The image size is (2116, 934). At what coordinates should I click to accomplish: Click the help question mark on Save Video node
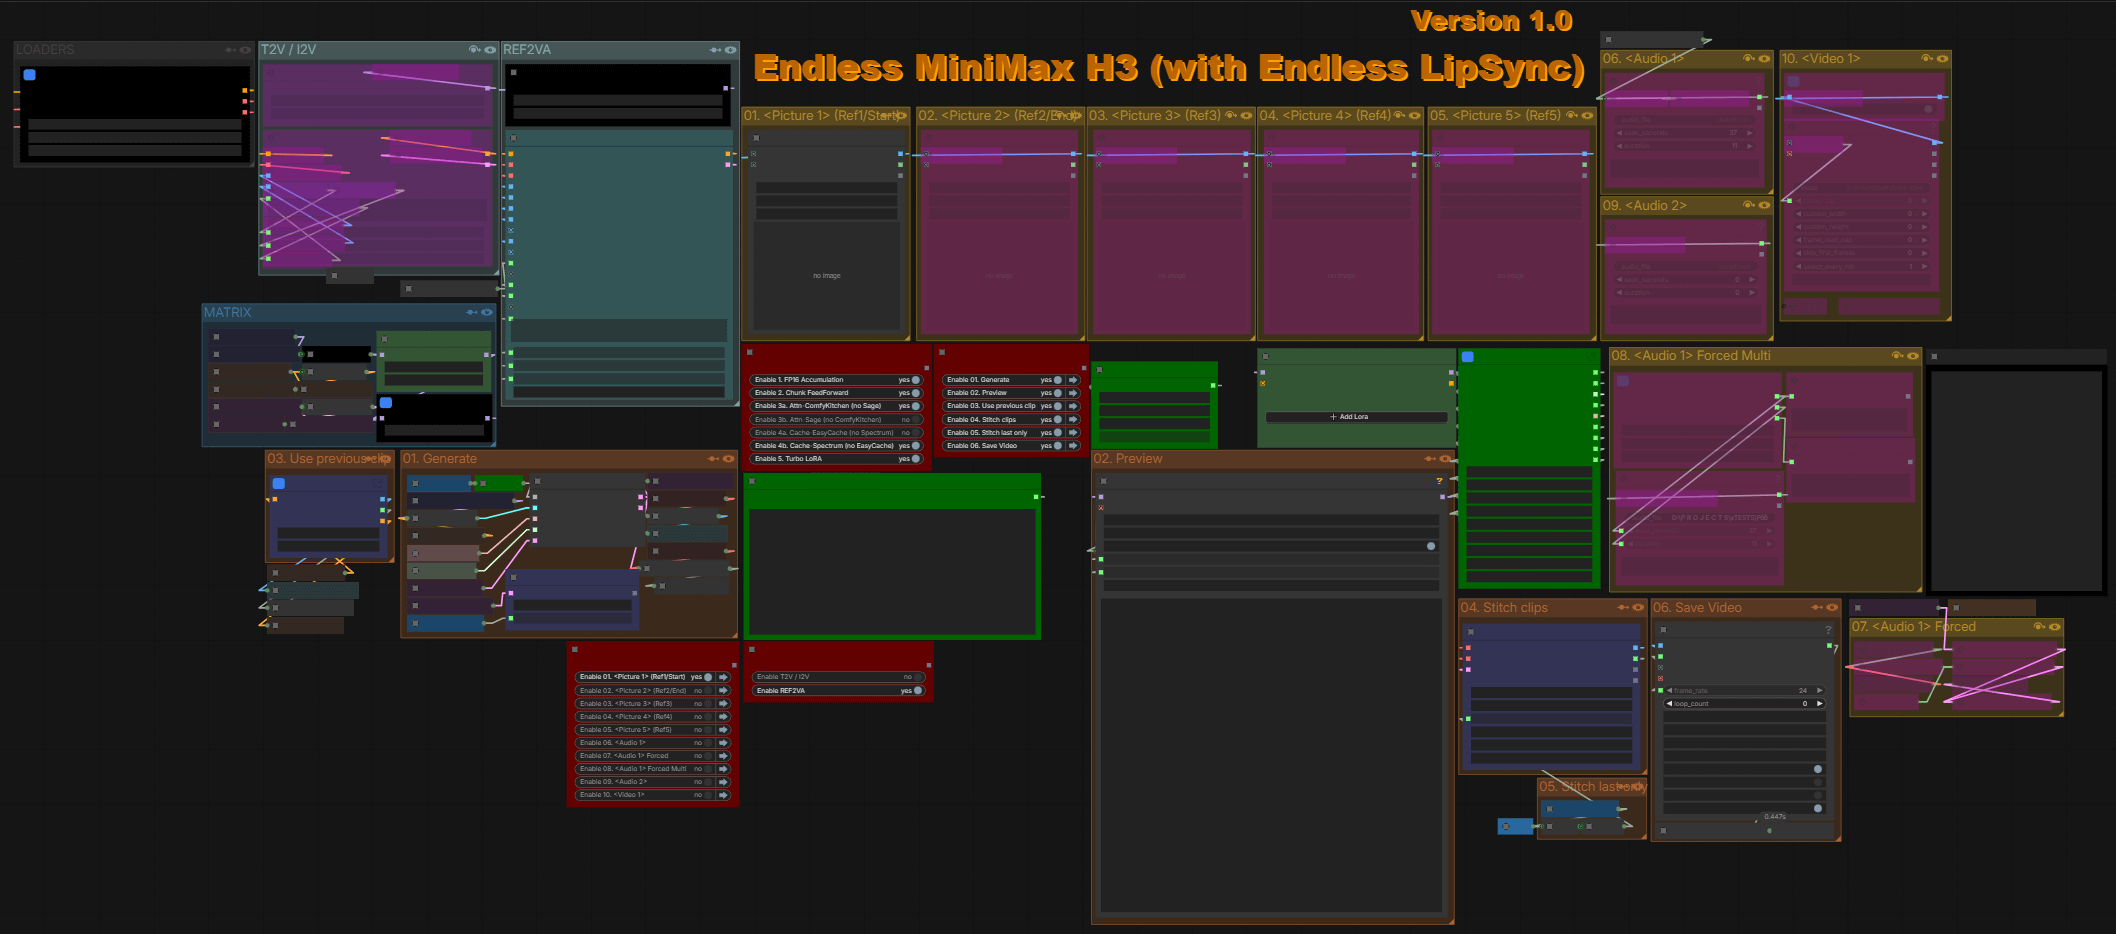pos(1828,630)
